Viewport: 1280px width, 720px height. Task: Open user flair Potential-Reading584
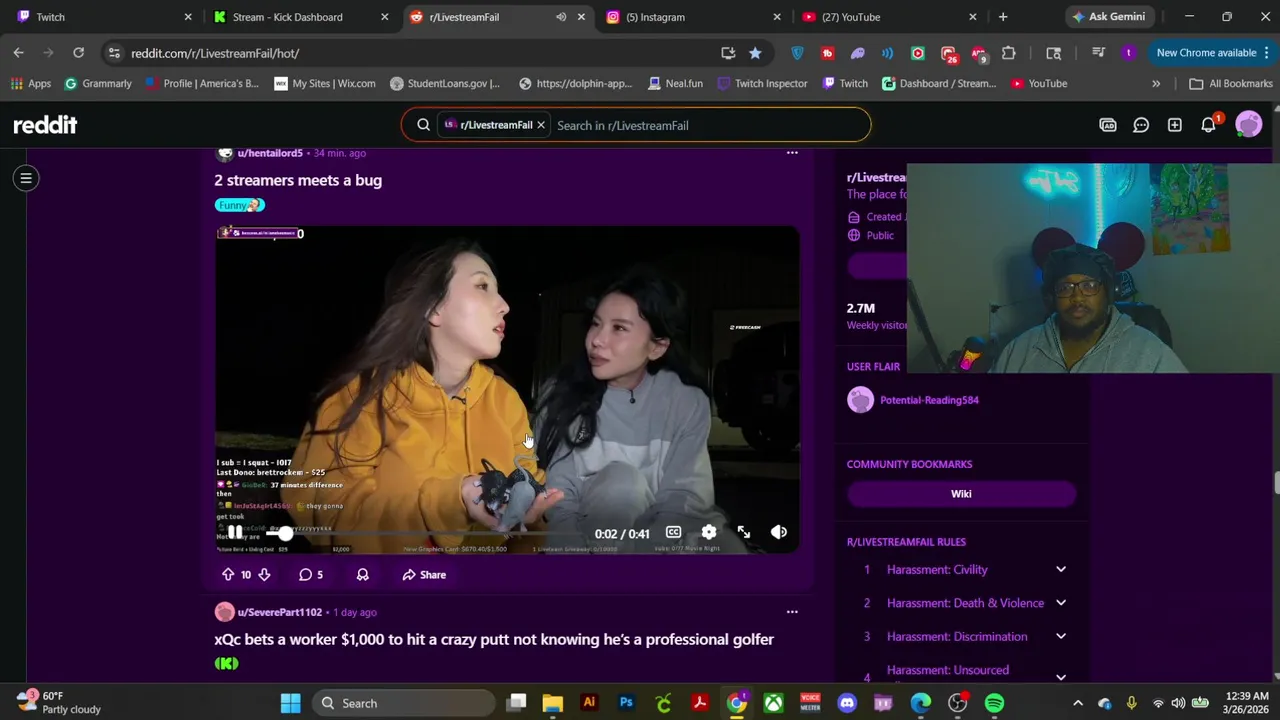tap(929, 400)
